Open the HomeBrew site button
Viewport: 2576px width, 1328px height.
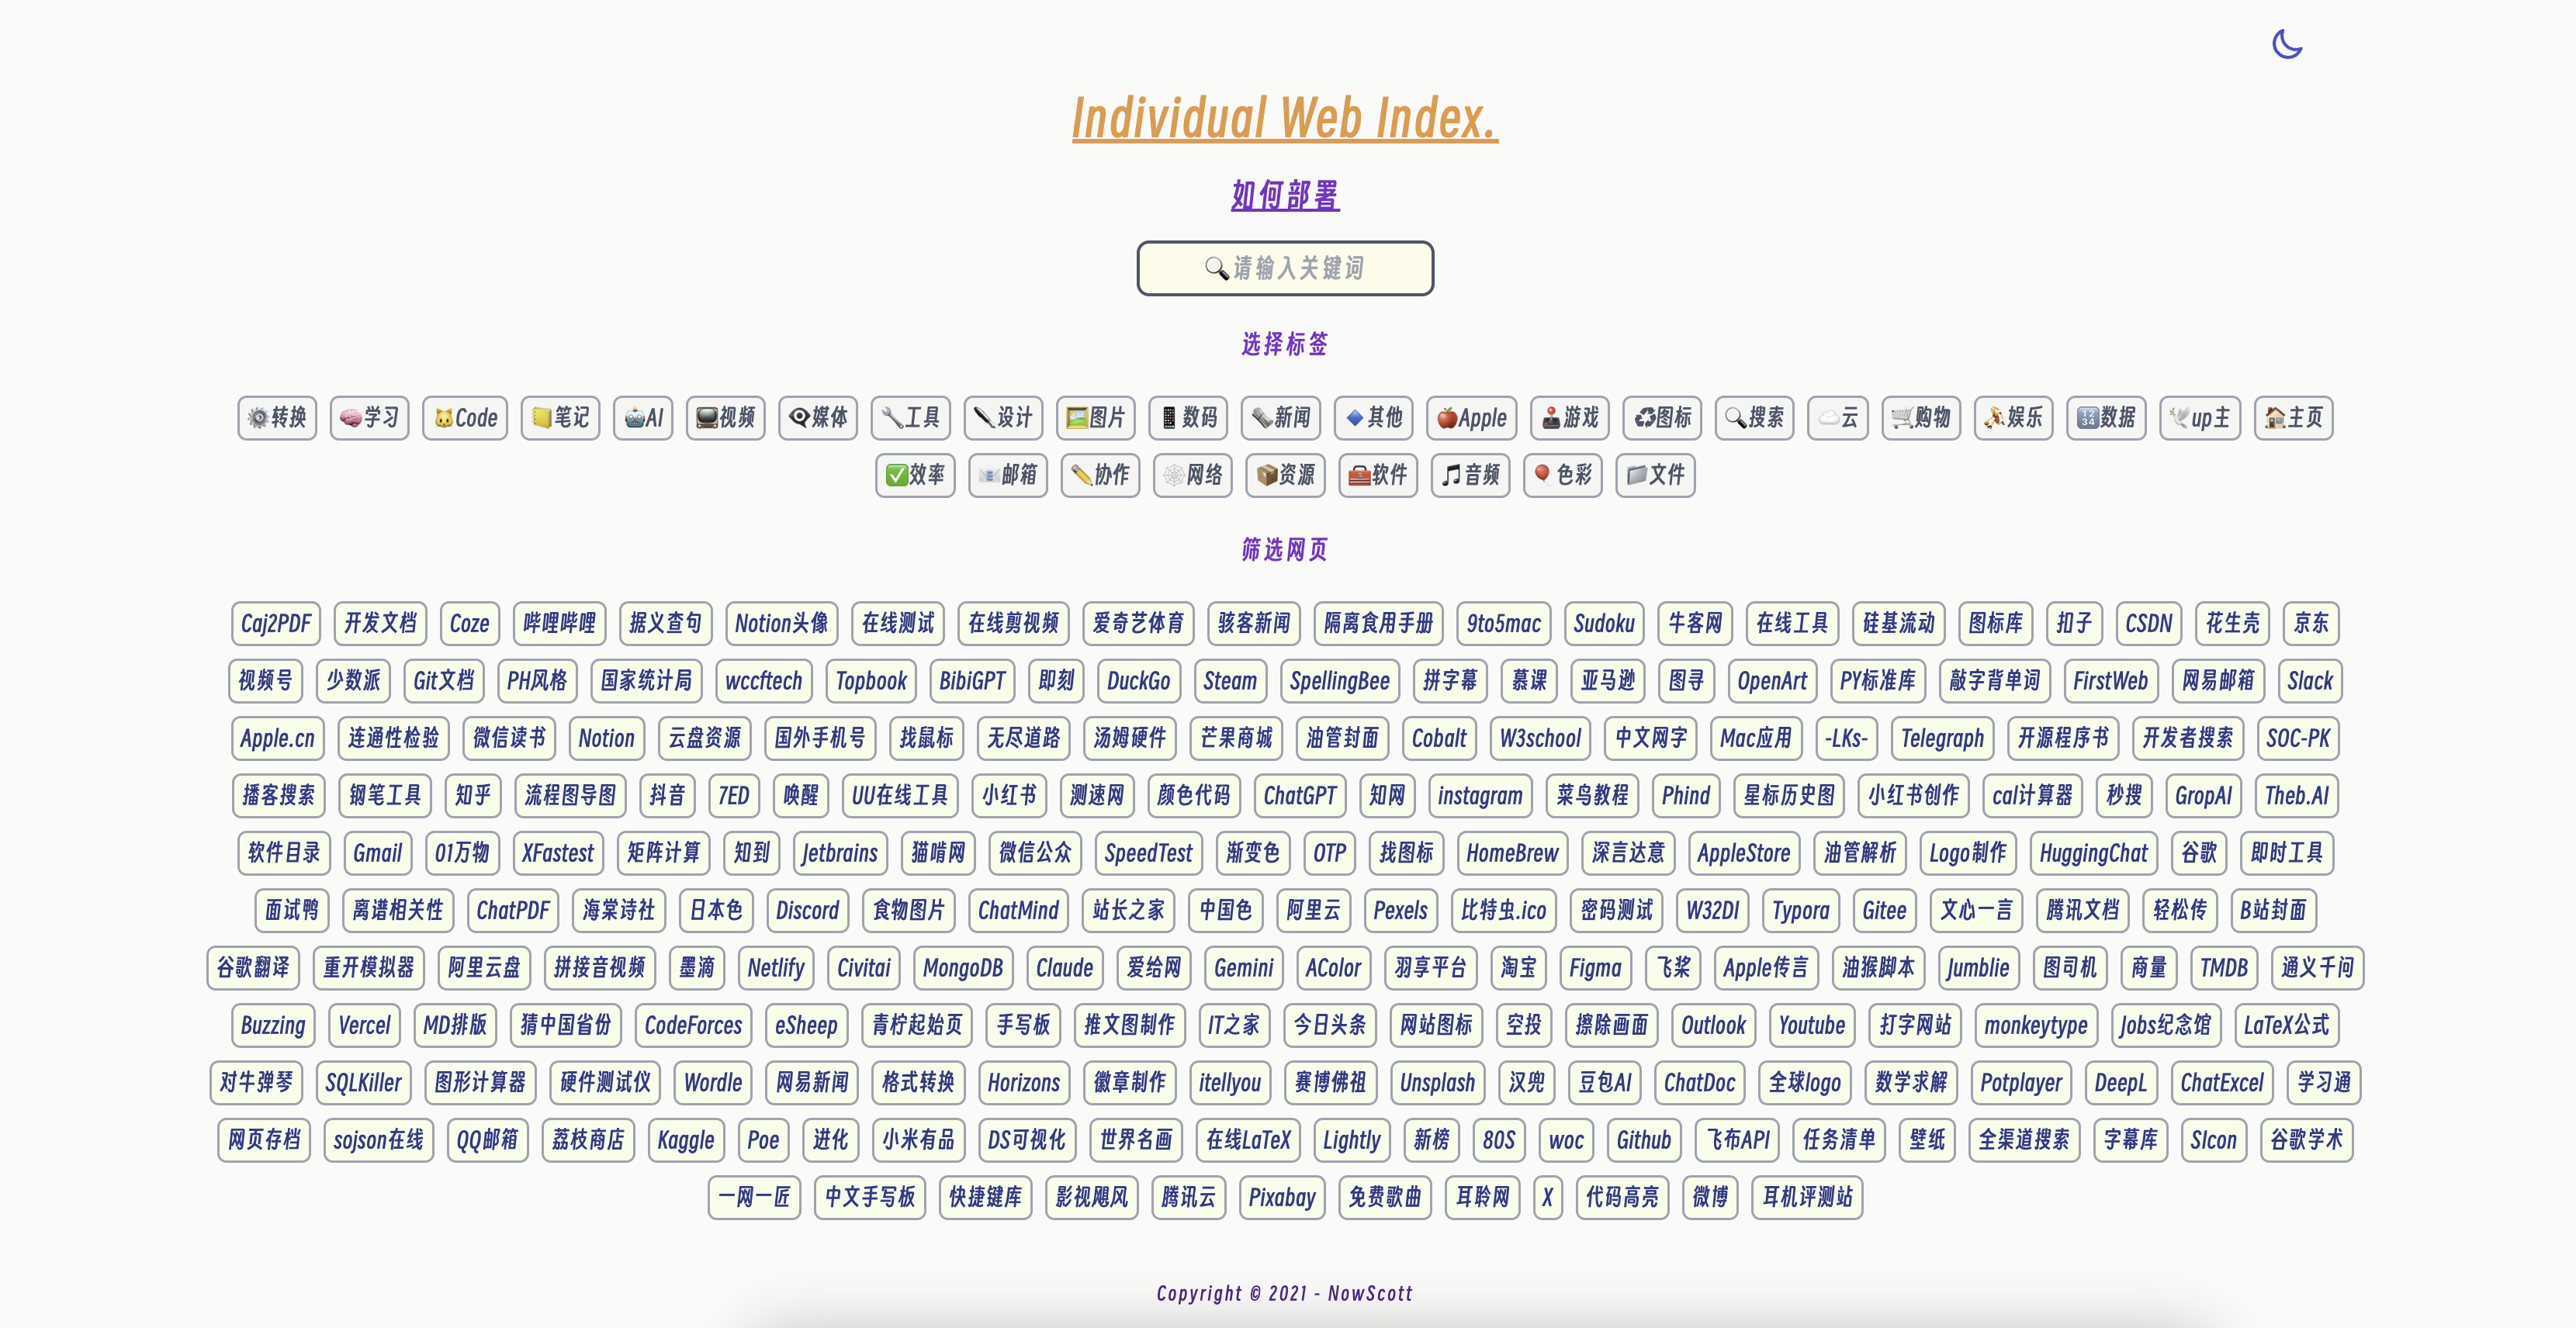coord(1512,853)
